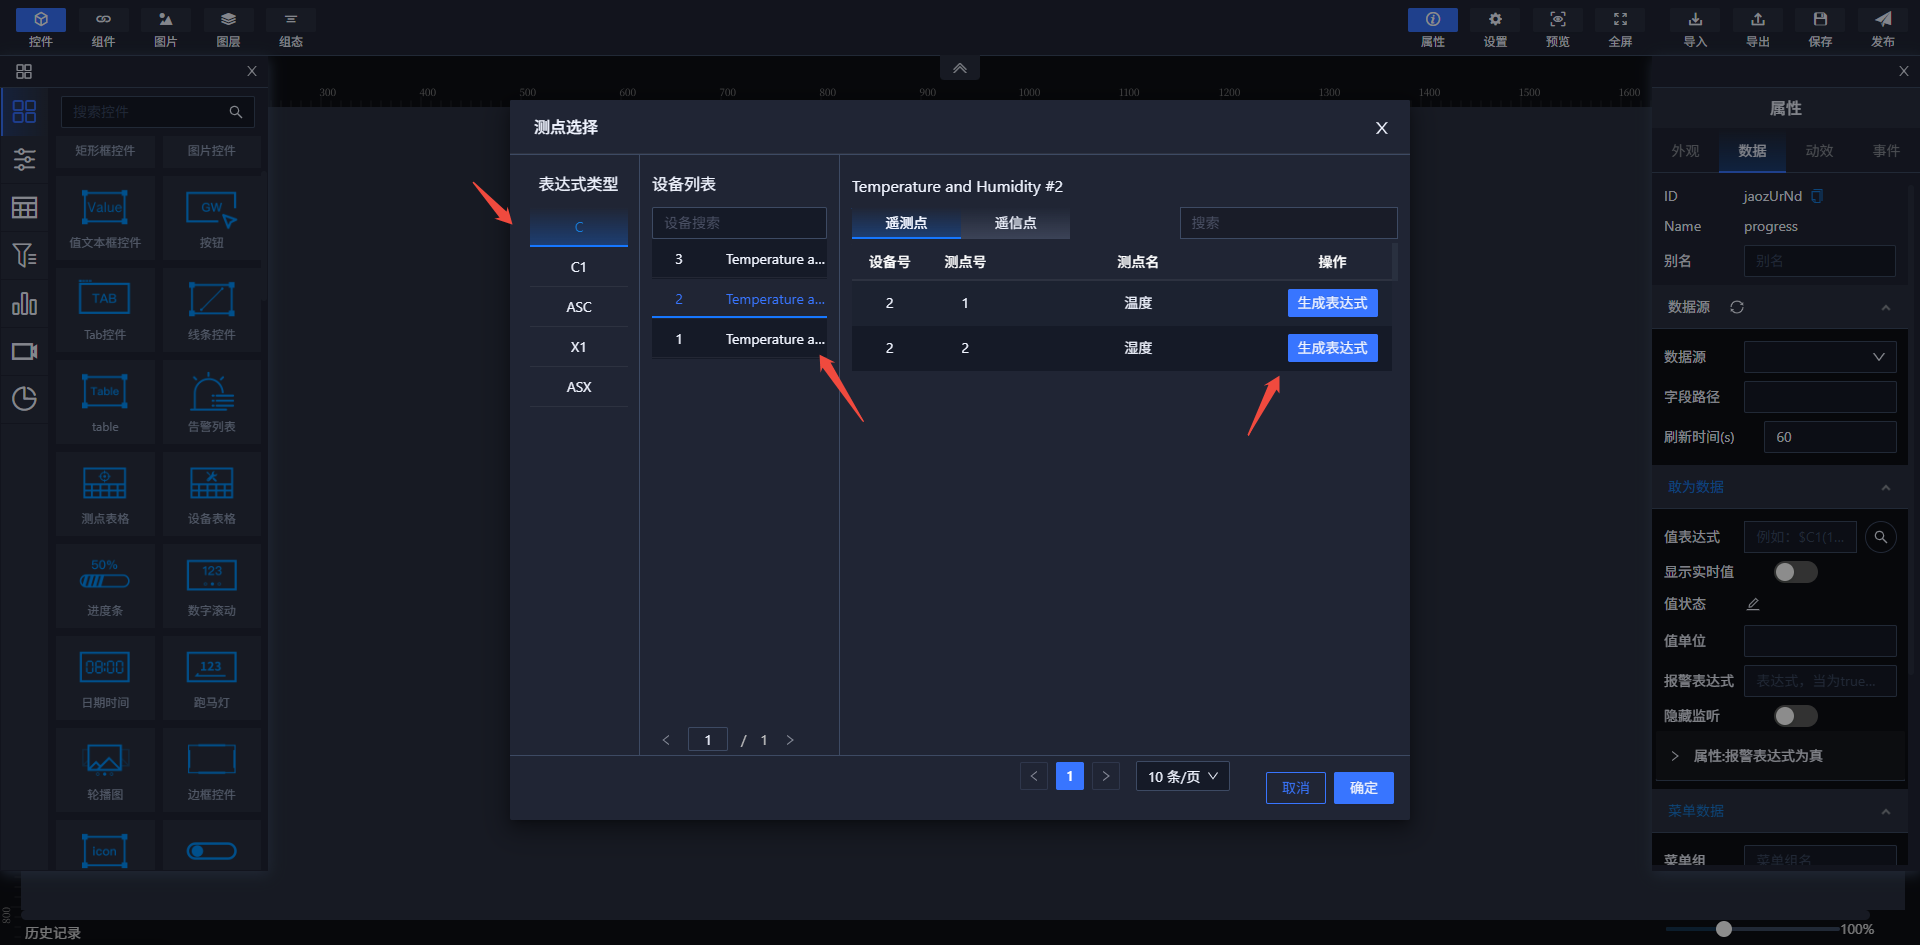Close the 测点选择 dialog
Screen dimensions: 1920x945
(x=1381, y=128)
